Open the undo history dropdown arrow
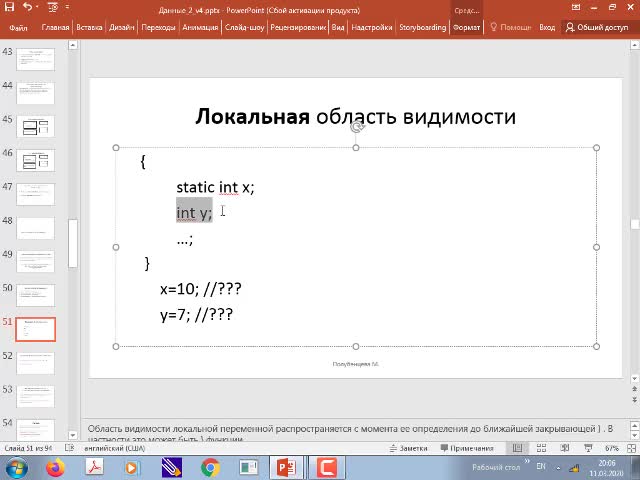 pos(37,7)
